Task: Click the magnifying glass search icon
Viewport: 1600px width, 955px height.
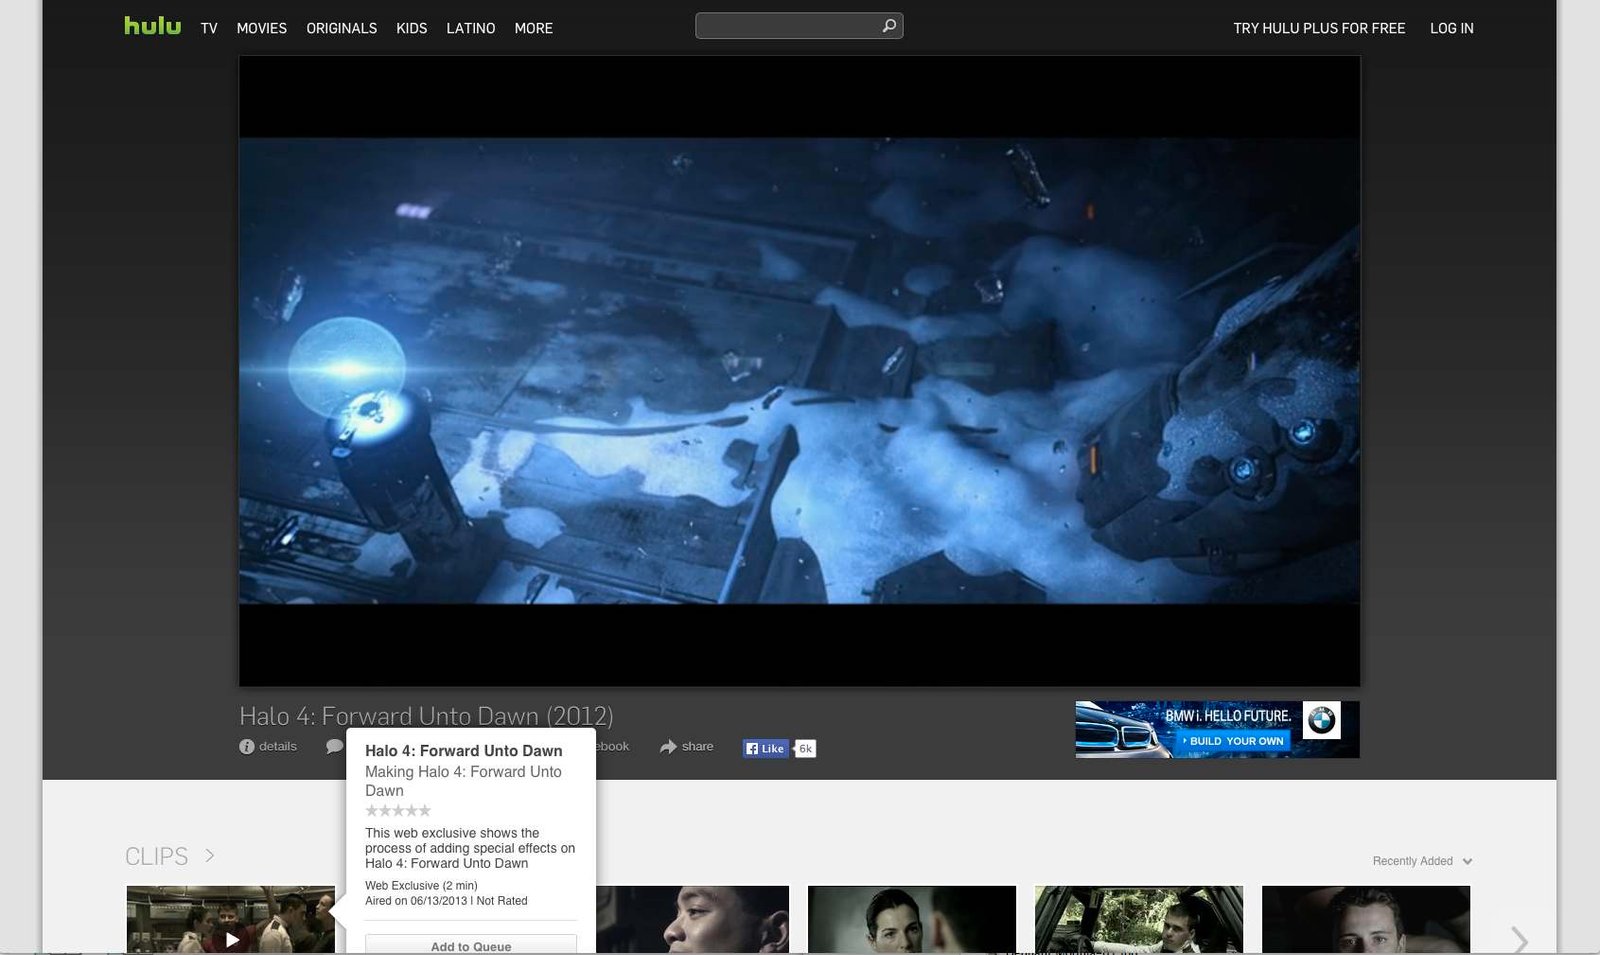Action: click(x=889, y=26)
